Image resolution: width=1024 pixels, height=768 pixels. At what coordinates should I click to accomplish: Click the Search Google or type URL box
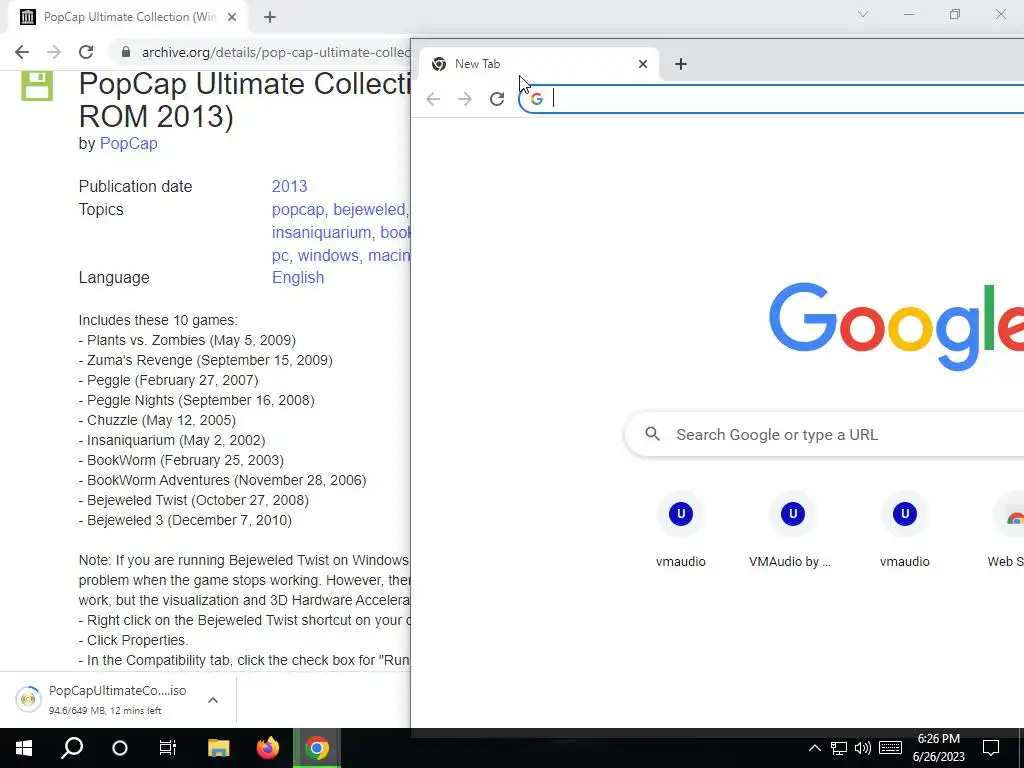[824, 434]
